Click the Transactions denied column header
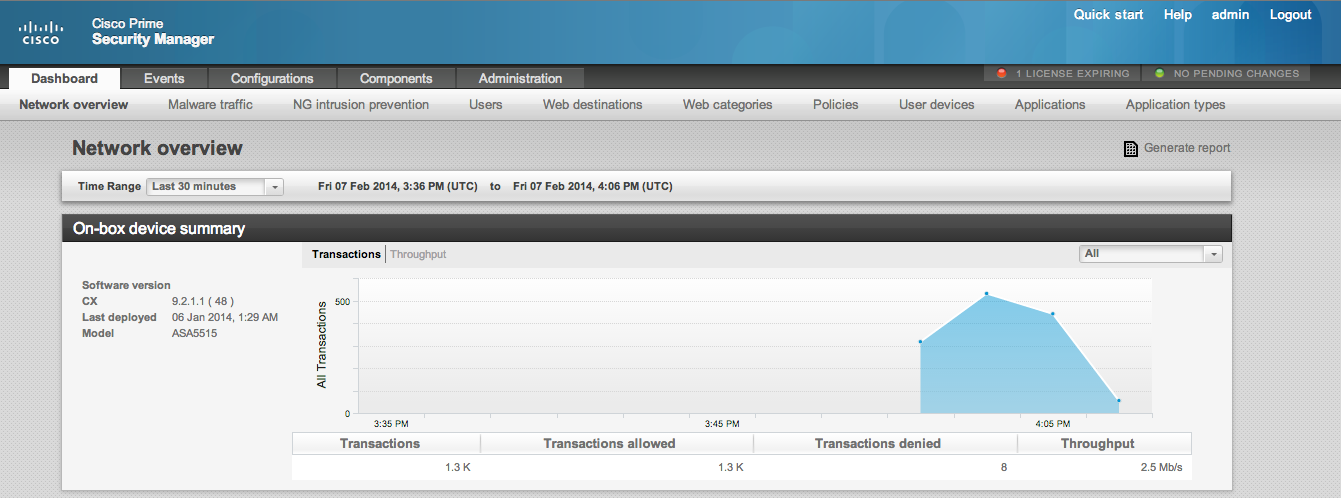Viewport: 1341px width, 498px height. tap(877, 444)
